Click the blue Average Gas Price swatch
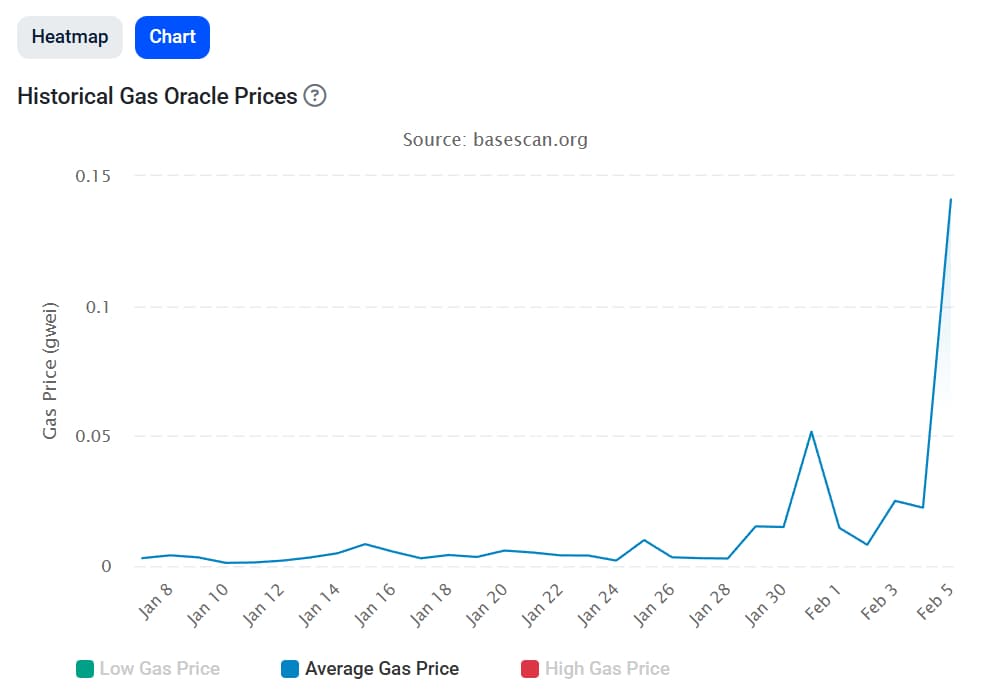Screen dimensions: 985x700 click(x=291, y=669)
